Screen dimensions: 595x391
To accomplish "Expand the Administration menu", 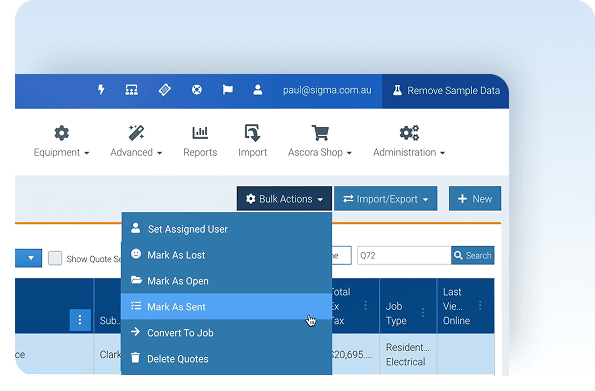I will (x=409, y=141).
